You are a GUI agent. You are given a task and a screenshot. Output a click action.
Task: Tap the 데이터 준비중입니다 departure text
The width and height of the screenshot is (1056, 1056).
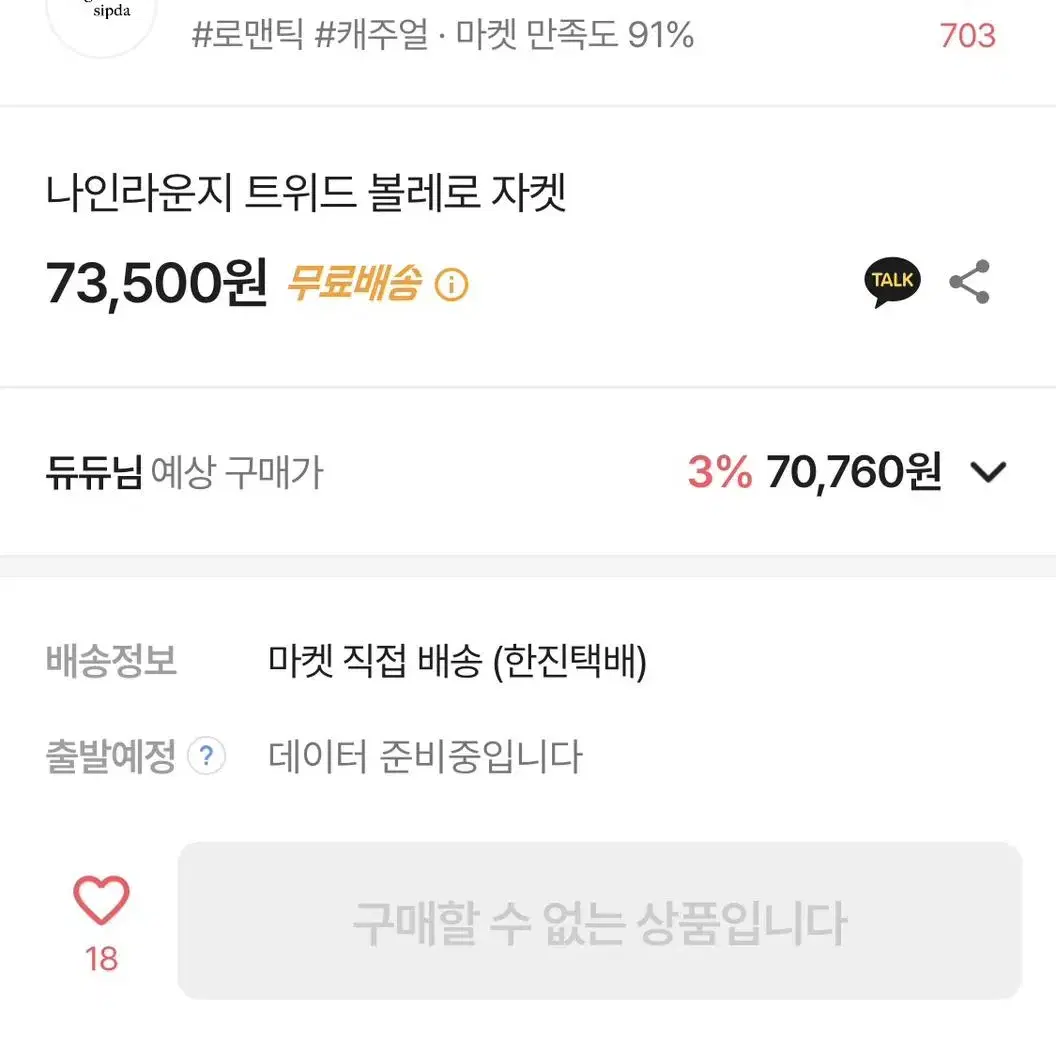click(x=425, y=756)
